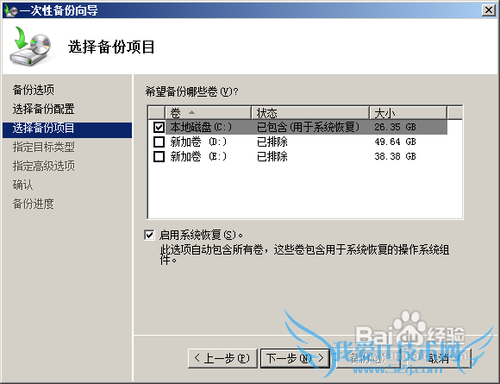Check the 新加卷 (E:) volume checkbox
Screen dimensions: 500x384
tap(159, 156)
